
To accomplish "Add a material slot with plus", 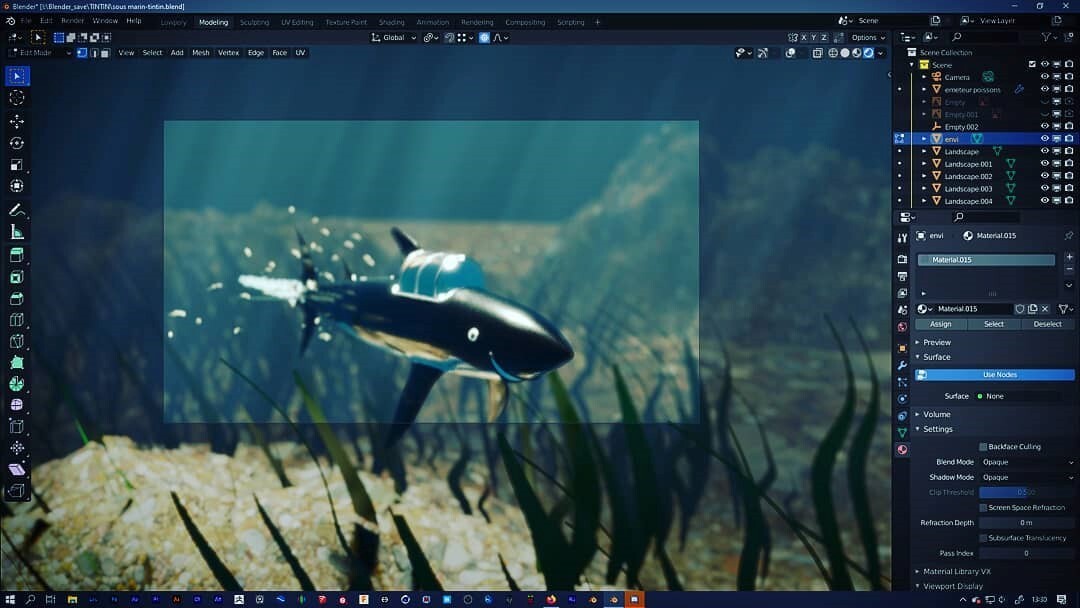I will (1069, 257).
